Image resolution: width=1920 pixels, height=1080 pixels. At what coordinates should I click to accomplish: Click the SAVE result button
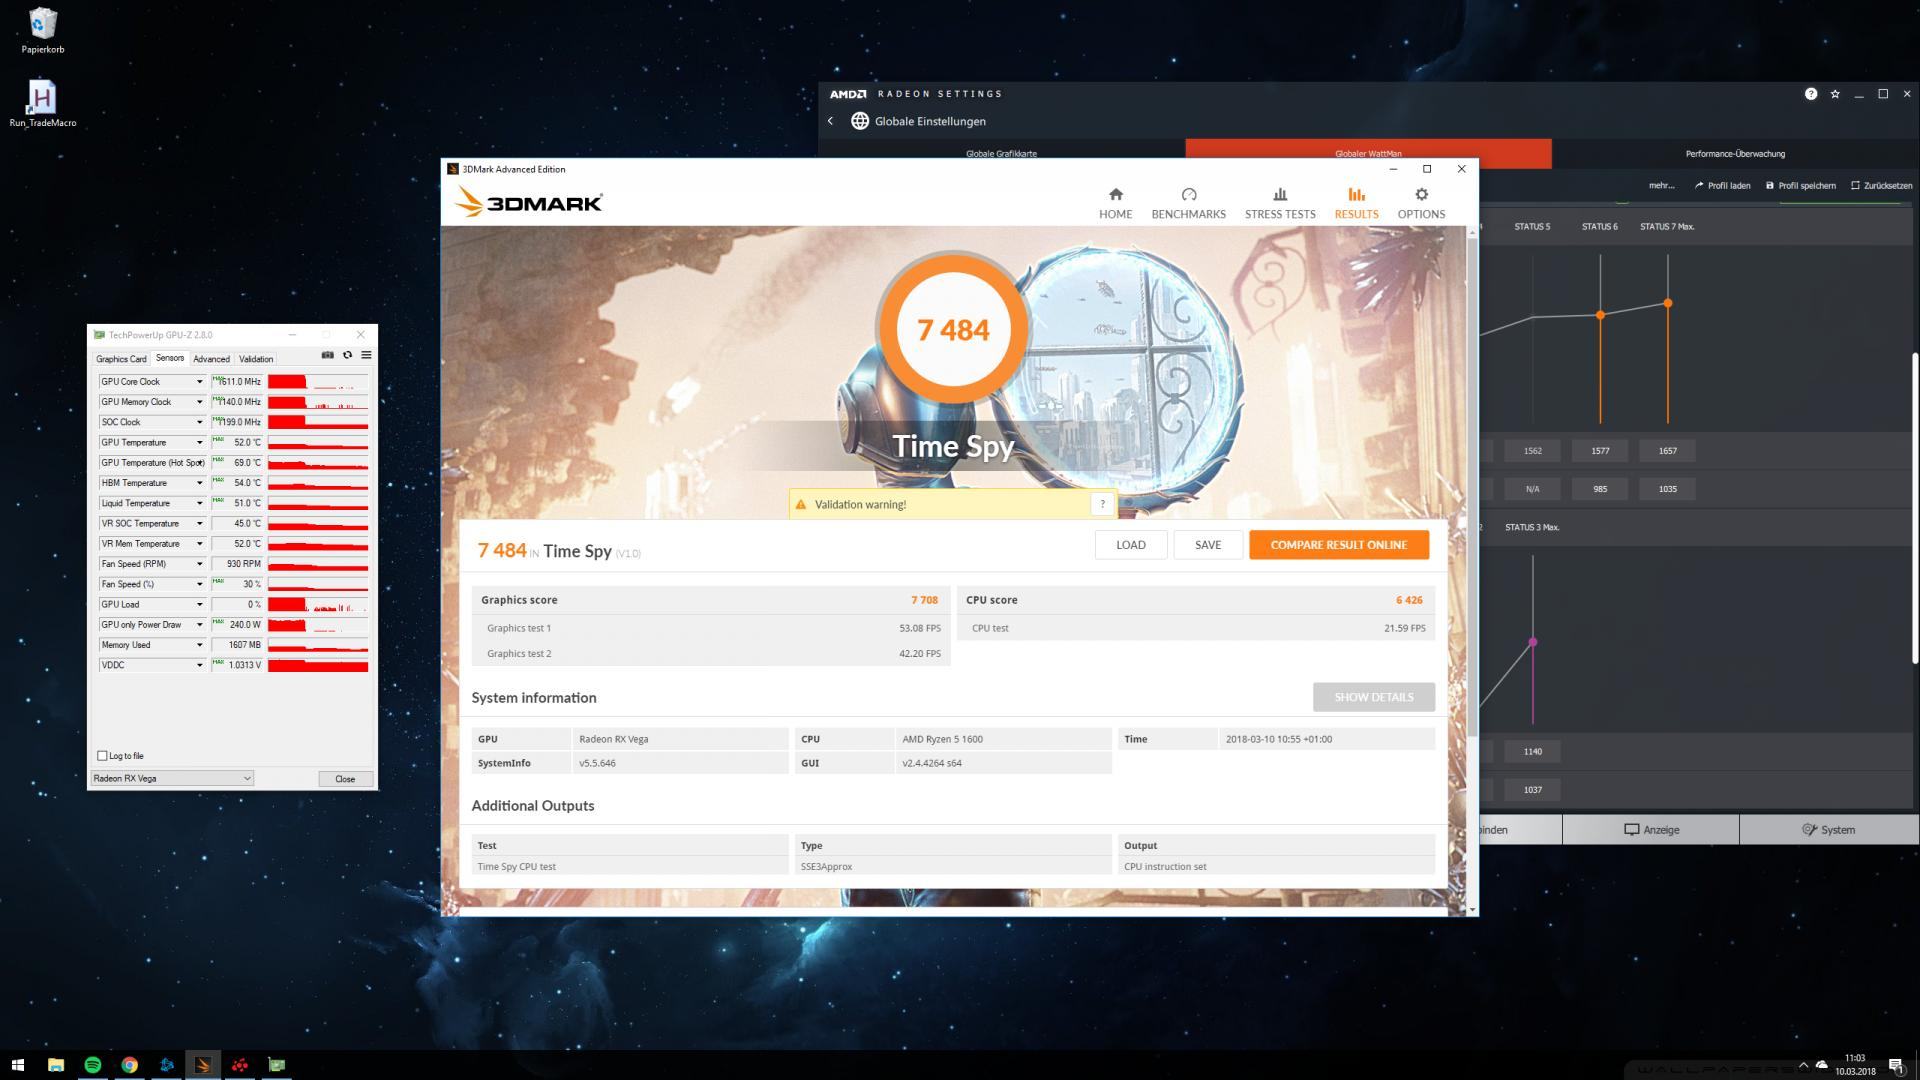(x=1208, y=545)
